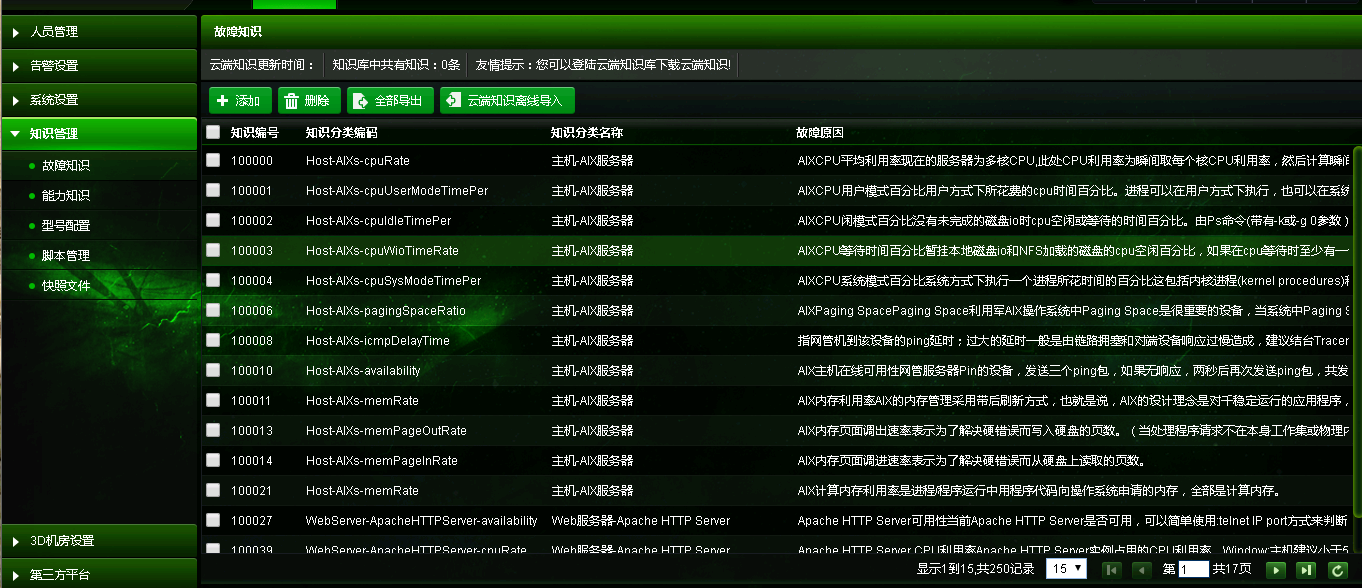Select the Host-AIXs-pagingSpaceRatio cell
This screenshot has height=588, width=1362.
pyautogui.click(x=386, y=311)
